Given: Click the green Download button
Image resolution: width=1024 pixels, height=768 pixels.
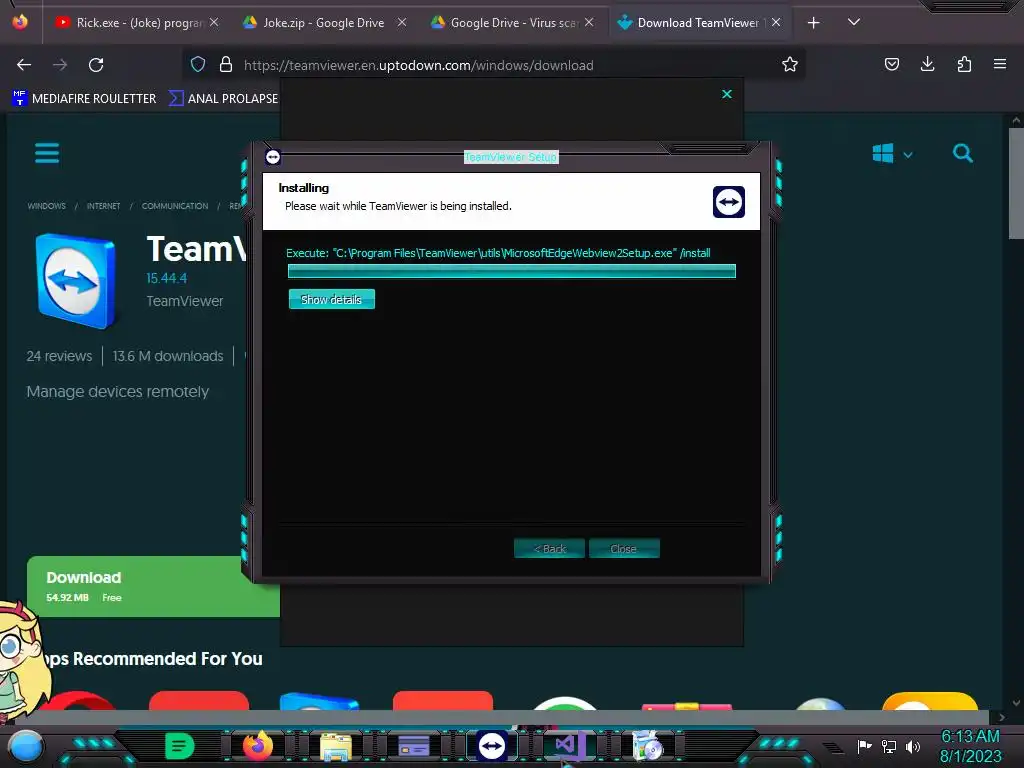Looking at the screenshot, I should (153, 586).
